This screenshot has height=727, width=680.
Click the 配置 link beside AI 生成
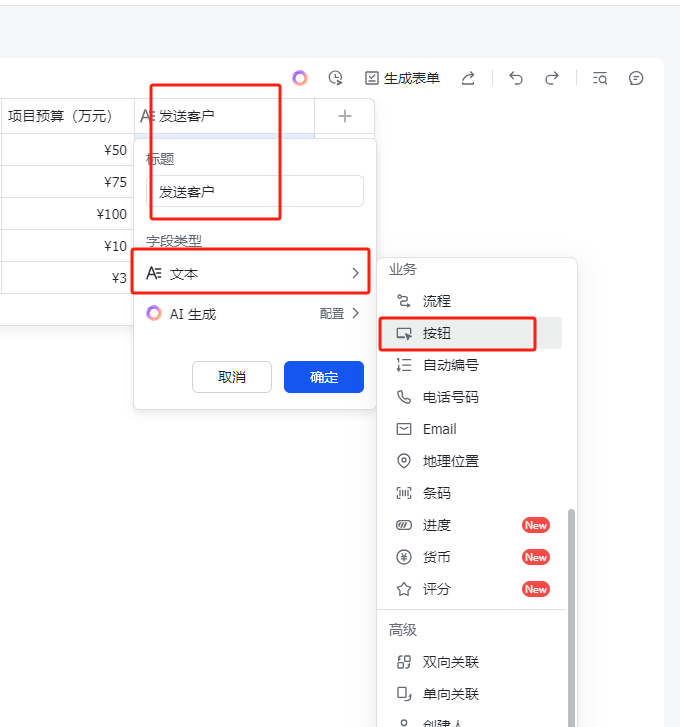tap(332, 314)
